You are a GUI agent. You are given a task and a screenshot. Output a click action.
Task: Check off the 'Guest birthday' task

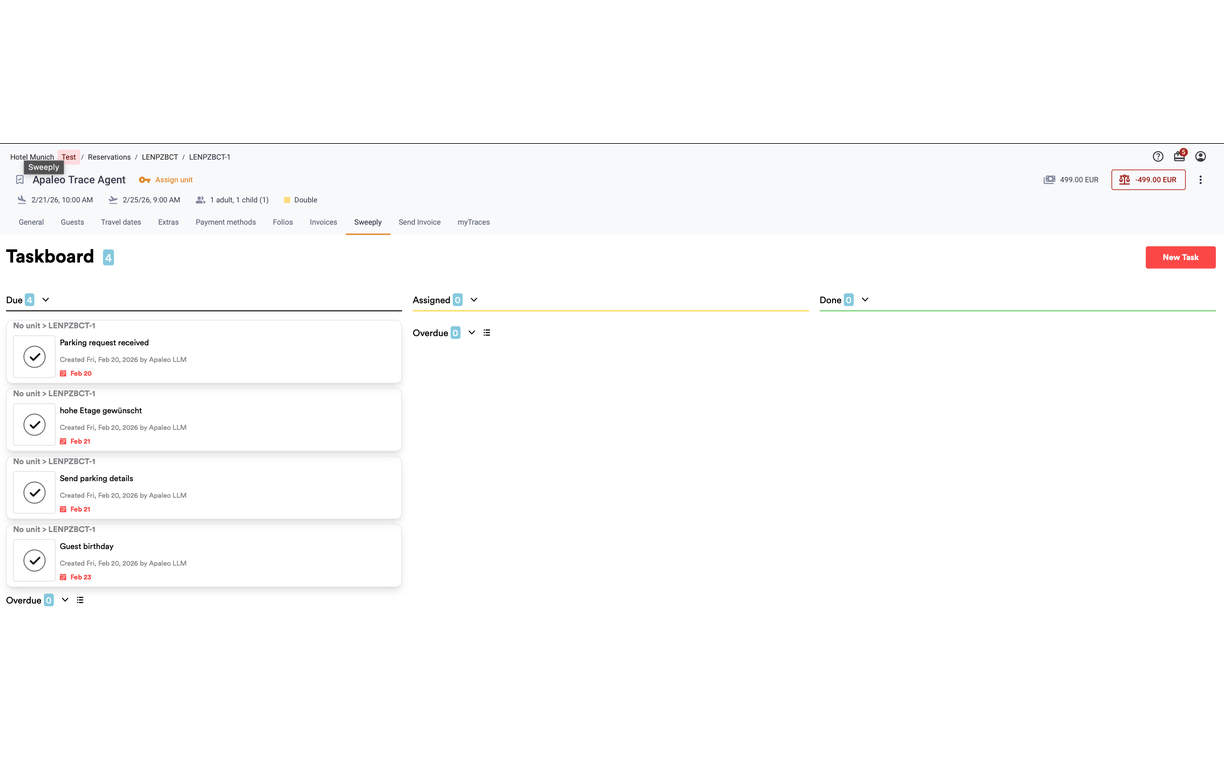click(x=34, y=560)
